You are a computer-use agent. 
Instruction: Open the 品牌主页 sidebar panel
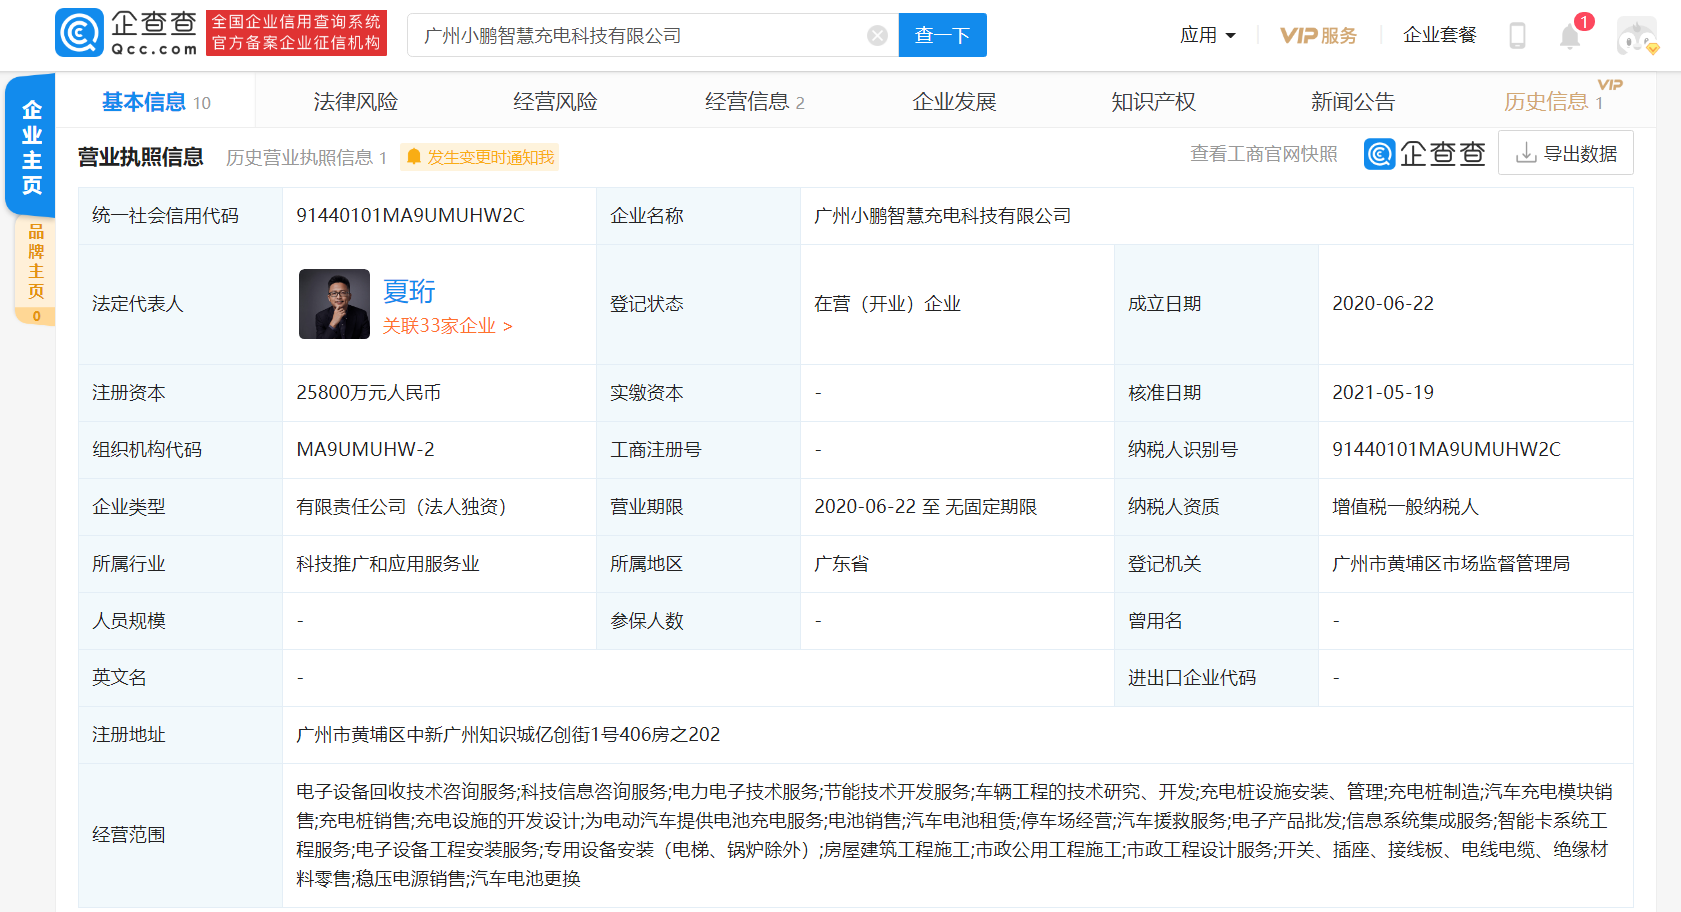(x=33, y=258)
